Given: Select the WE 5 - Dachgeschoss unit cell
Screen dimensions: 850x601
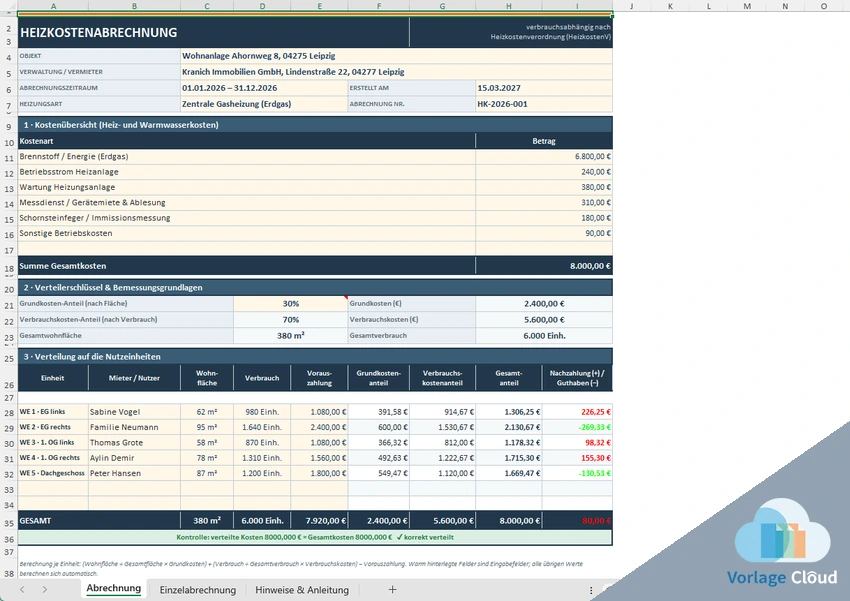Looking at the screenshot, I should point(53,473).
